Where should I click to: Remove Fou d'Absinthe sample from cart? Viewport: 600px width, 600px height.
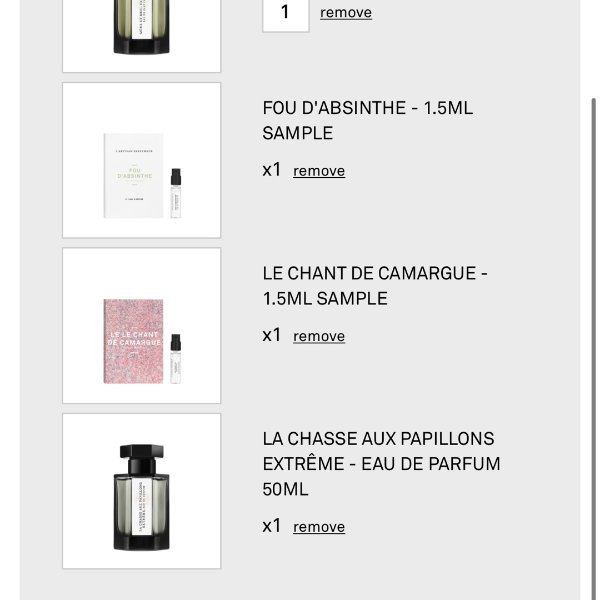tap(319, 171)
